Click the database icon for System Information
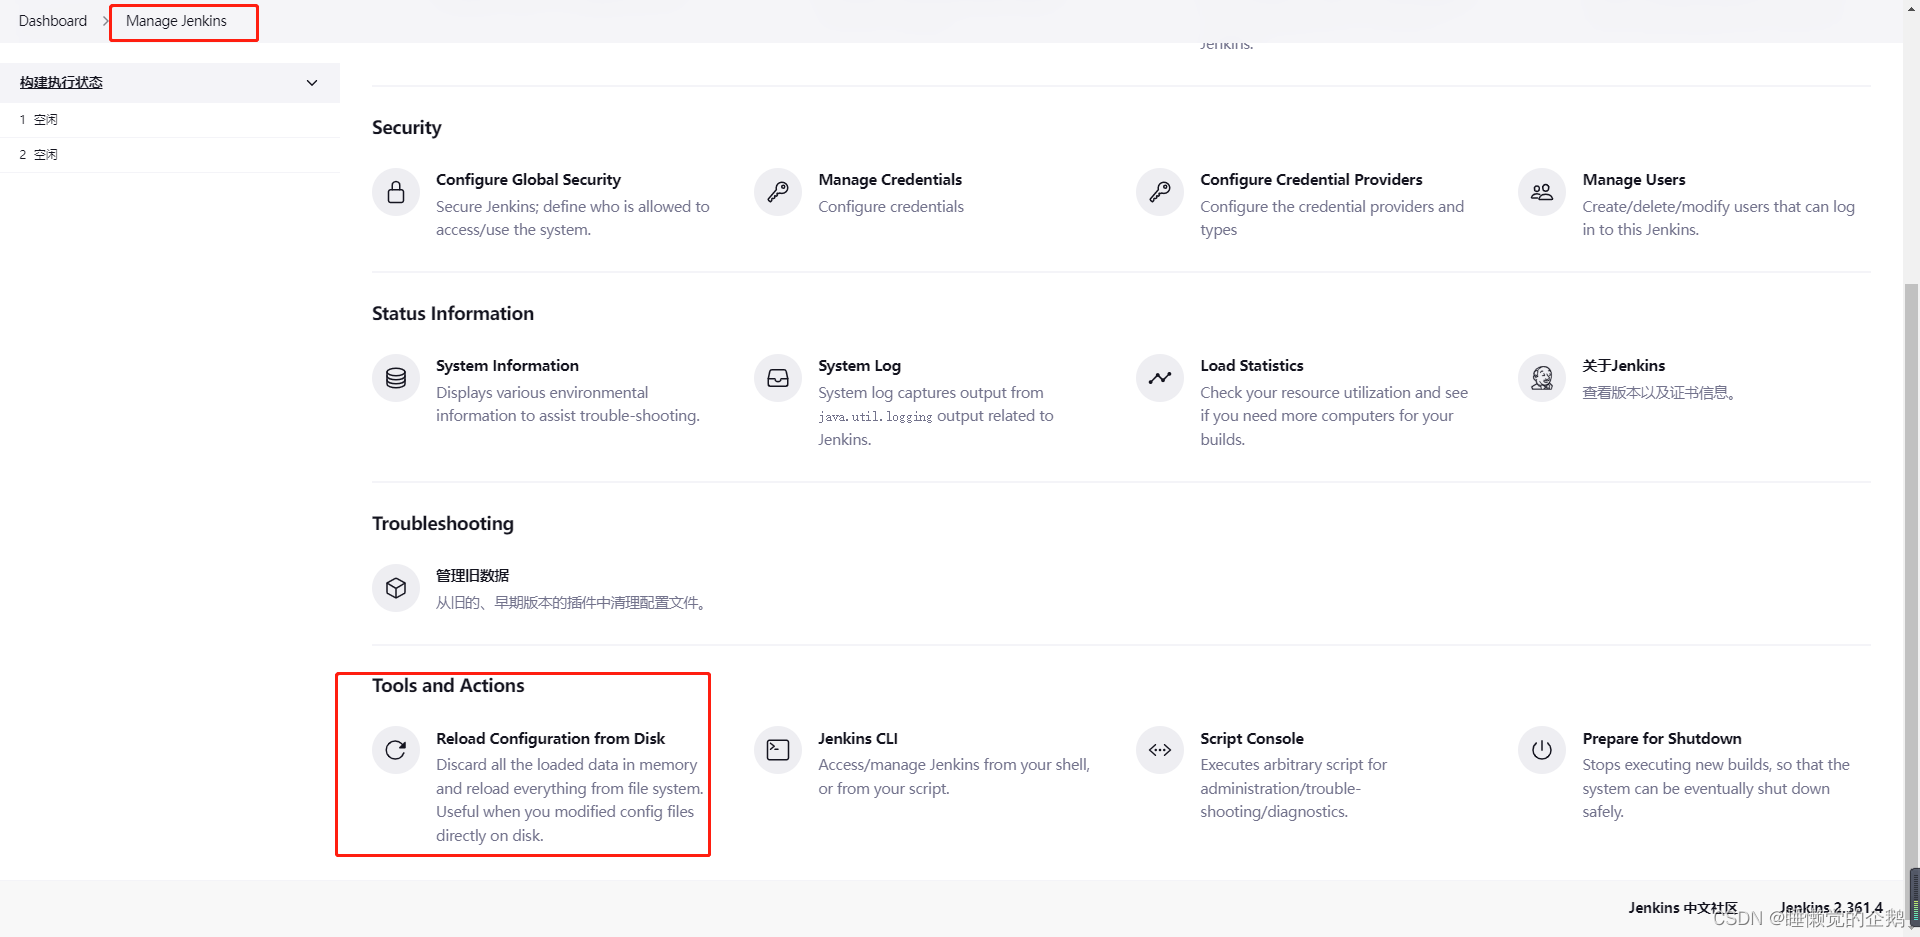This screenshot has width=1920, height=937. pos(396,378)
